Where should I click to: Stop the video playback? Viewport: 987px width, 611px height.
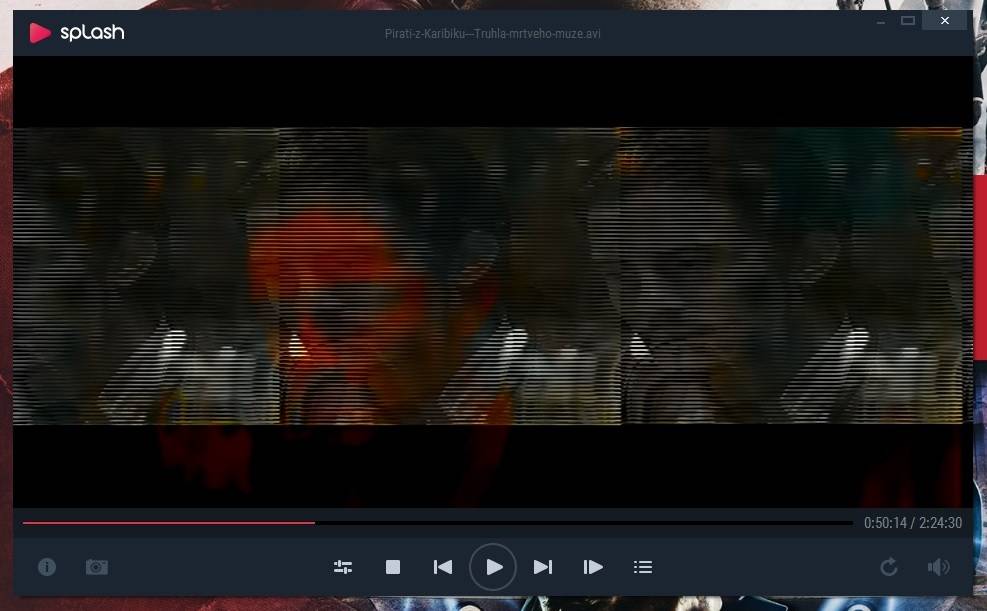pyautogui.click(x=393, y=567)
